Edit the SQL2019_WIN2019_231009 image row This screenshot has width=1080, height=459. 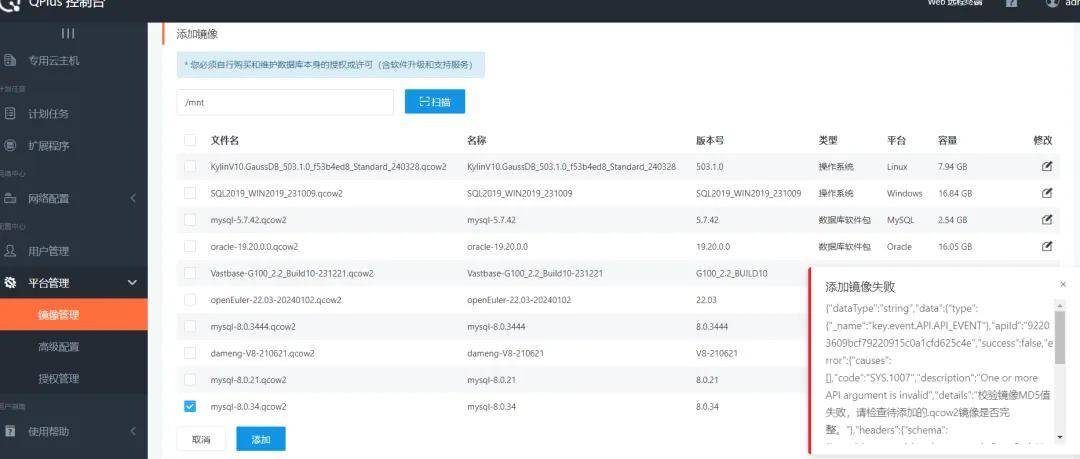coord(1046,193)
